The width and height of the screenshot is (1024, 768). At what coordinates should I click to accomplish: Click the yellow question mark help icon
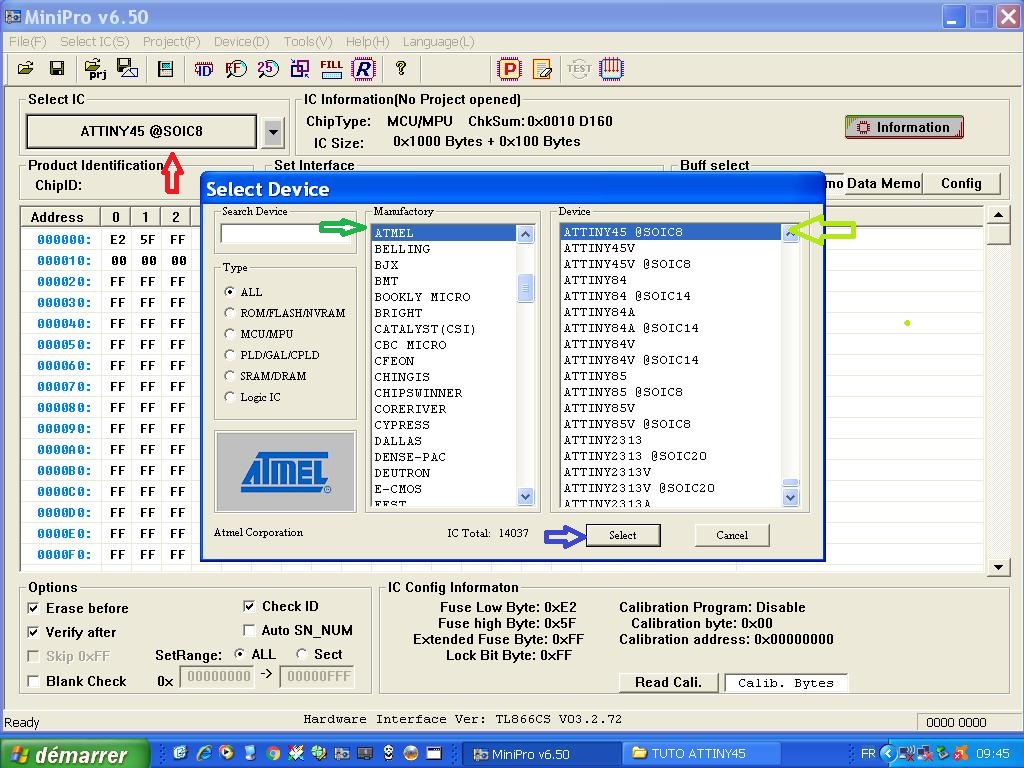point(401,68)
